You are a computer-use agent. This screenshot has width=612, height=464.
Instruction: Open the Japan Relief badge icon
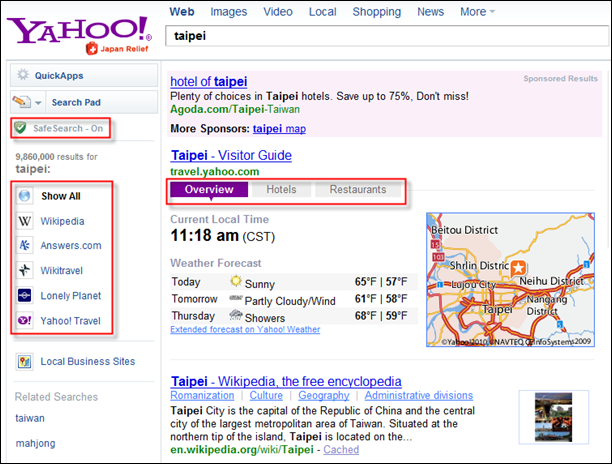(92, 49)
